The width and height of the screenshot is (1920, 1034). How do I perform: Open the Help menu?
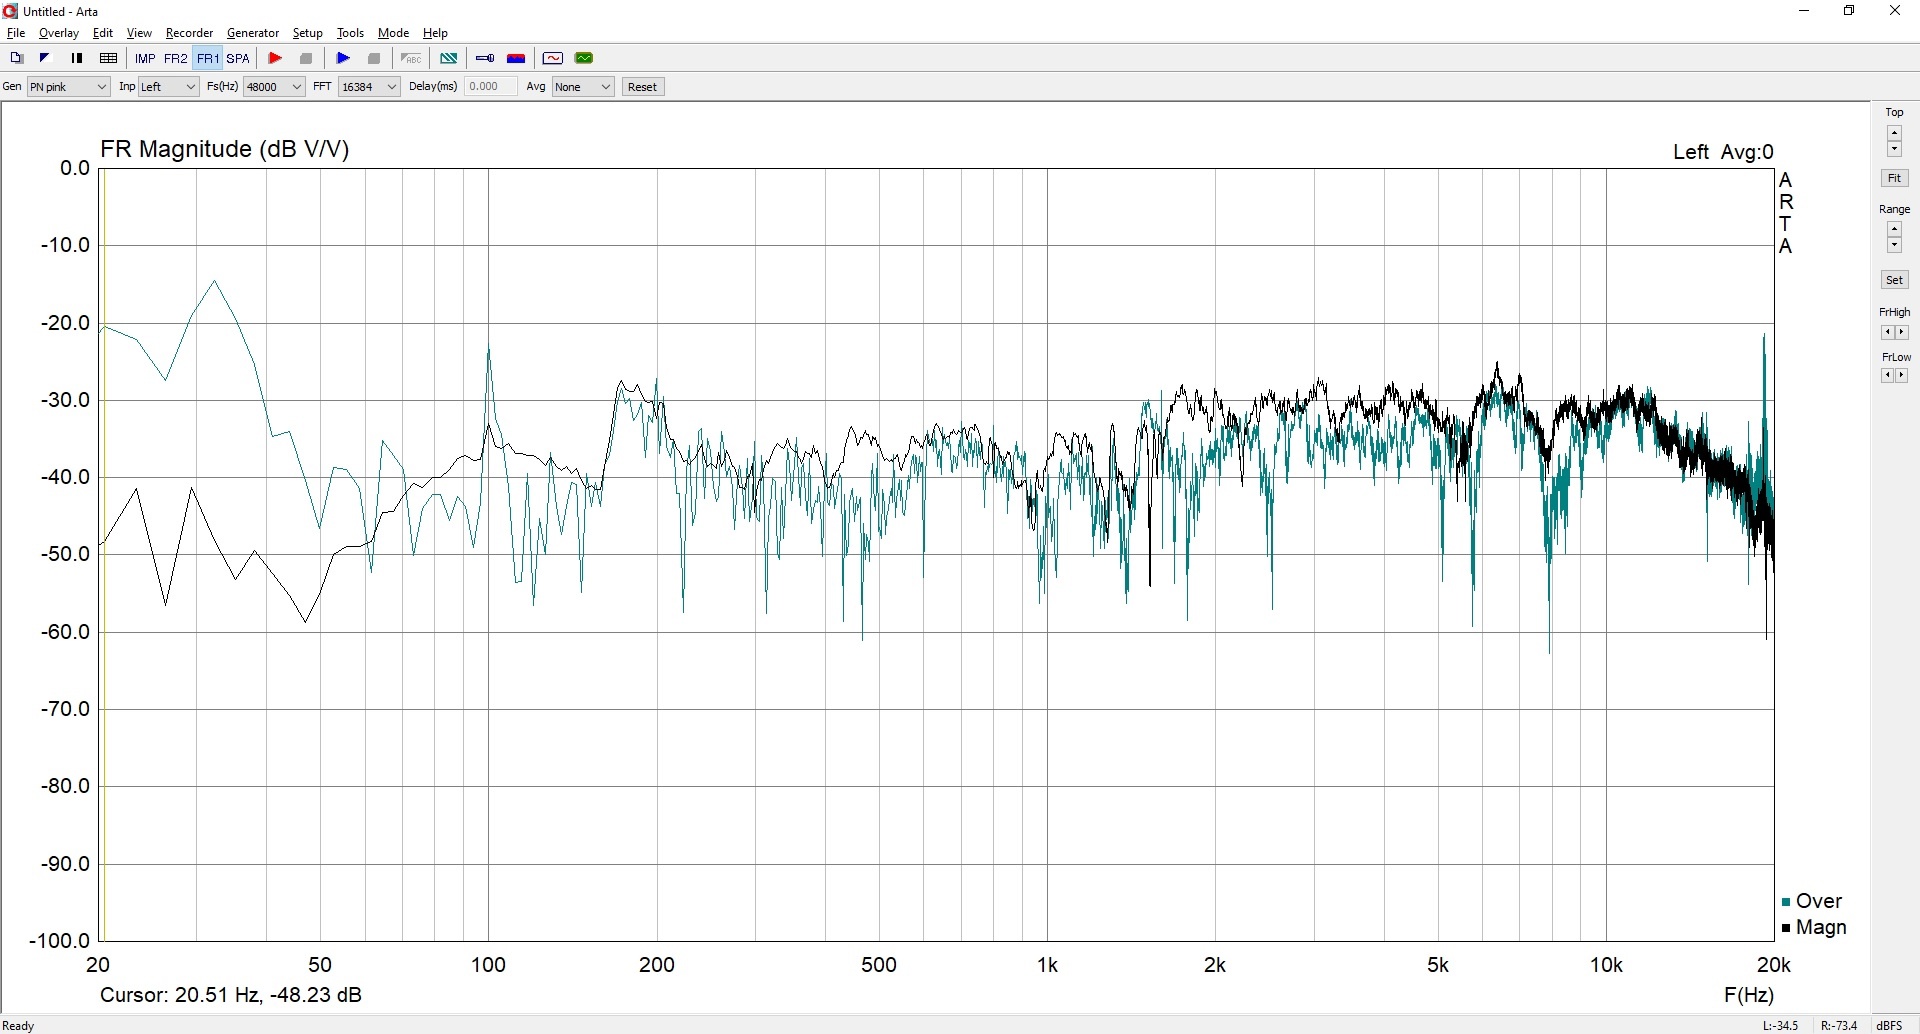435,33
